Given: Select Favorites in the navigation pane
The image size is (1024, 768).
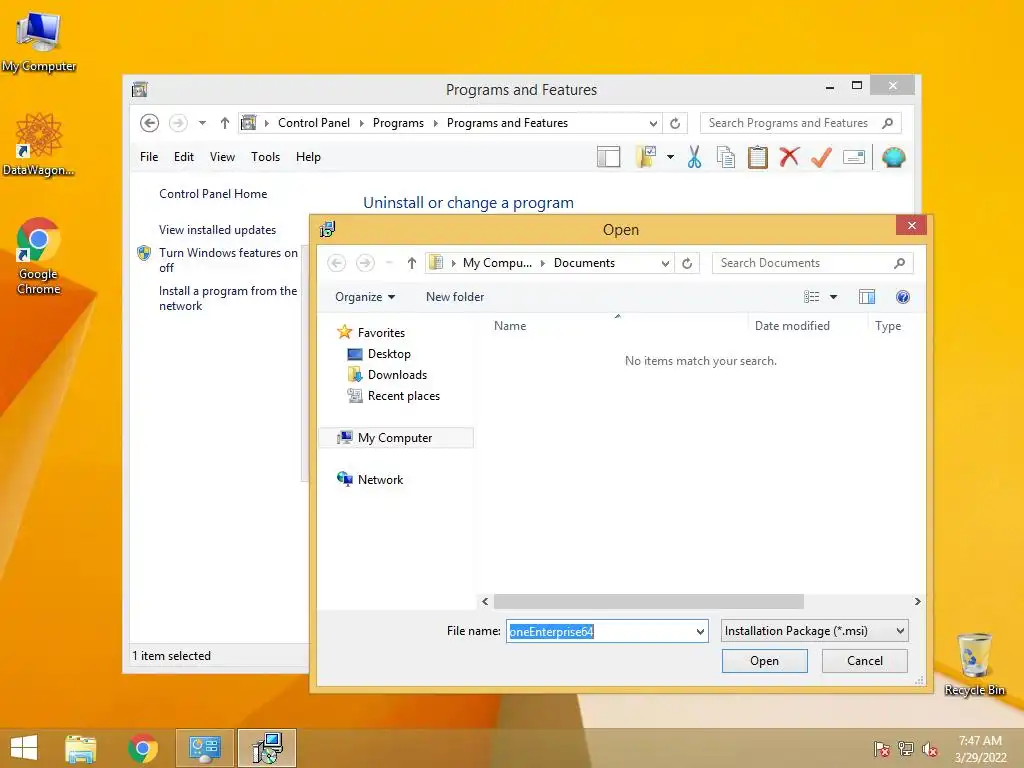Looking at the screenshot, I should pyautogui.click(x=381, y=333).
